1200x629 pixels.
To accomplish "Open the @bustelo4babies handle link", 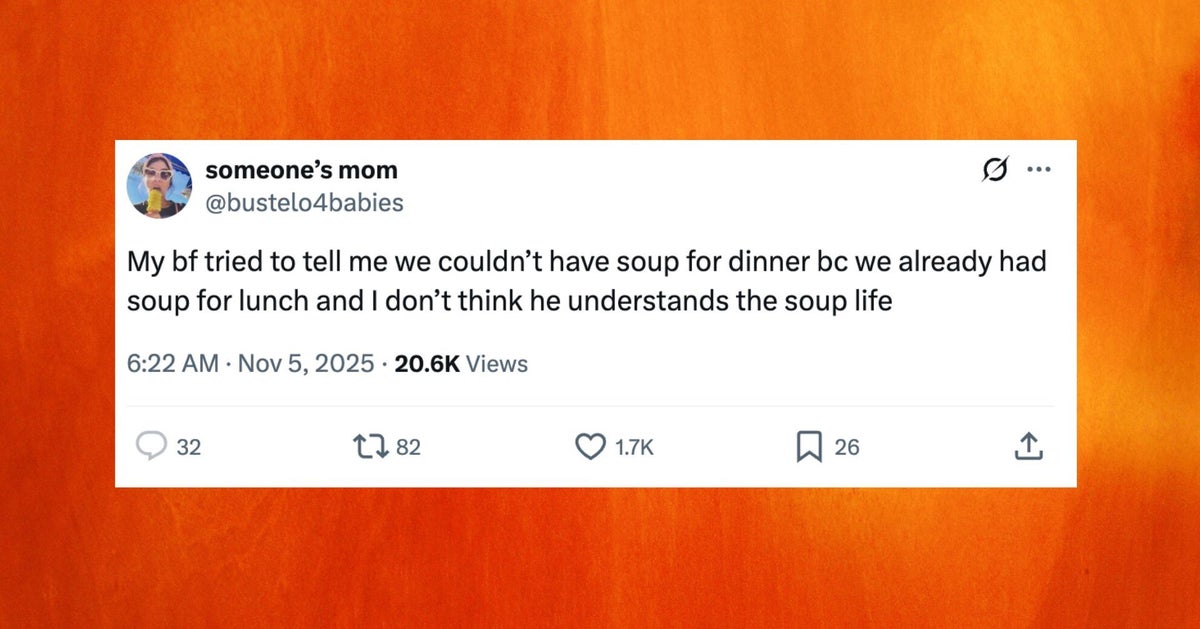I will pos(304,203).
